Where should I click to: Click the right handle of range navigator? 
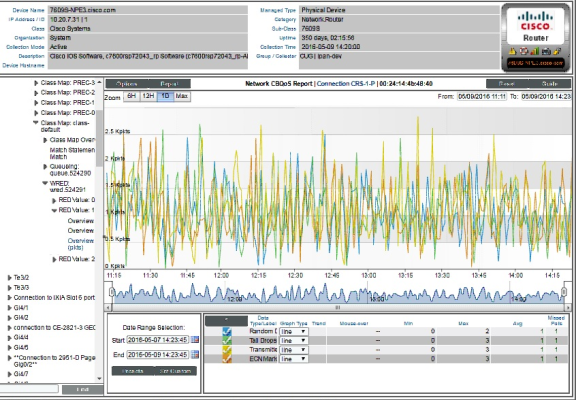(564, 292)
